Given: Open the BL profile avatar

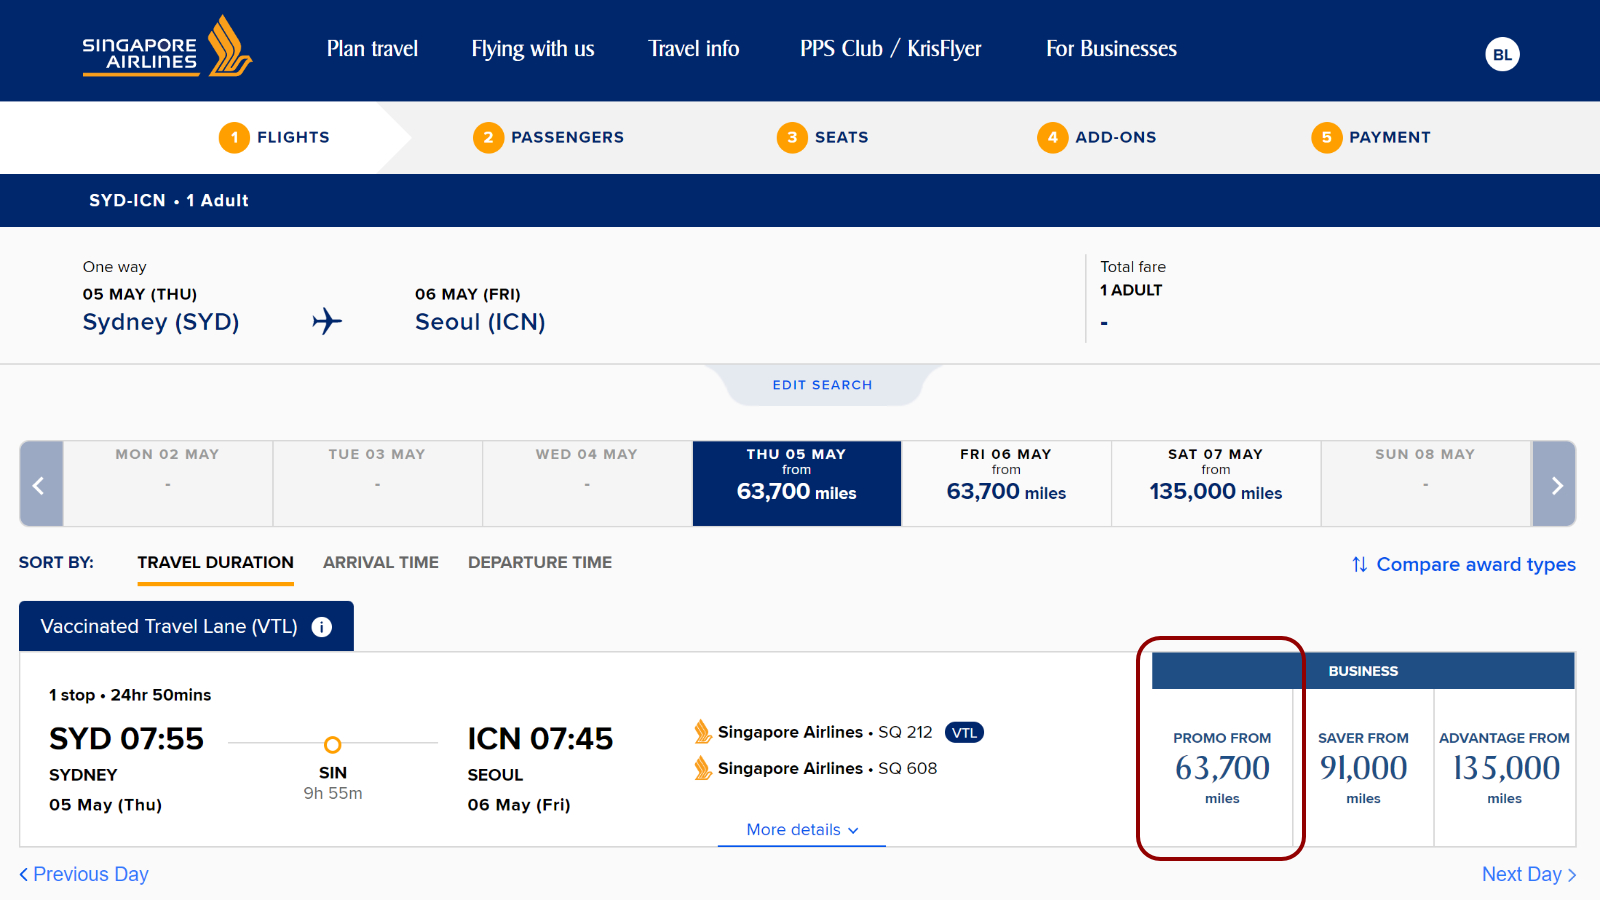Looking at the screenshot, I should pos(1502,55).
